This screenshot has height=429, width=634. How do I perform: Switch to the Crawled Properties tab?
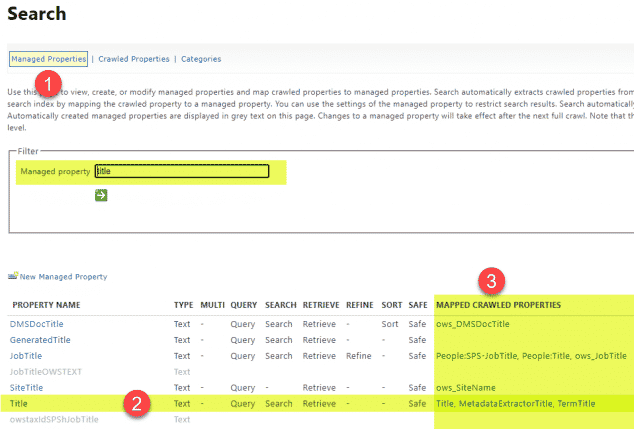tap(134, 59)
